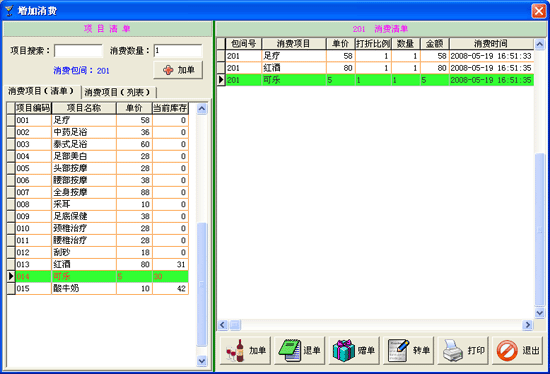Image resolution: width=550 pixels, height=374 pixels.
Task: Click stock value 42 for 酸牛奶
Action: tap(181, 288)
